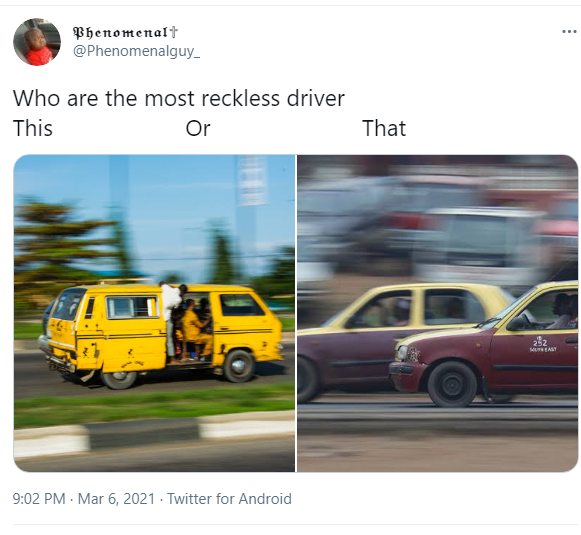
Task: Click the 252 South East taxi door label
Action: [542, 345]
